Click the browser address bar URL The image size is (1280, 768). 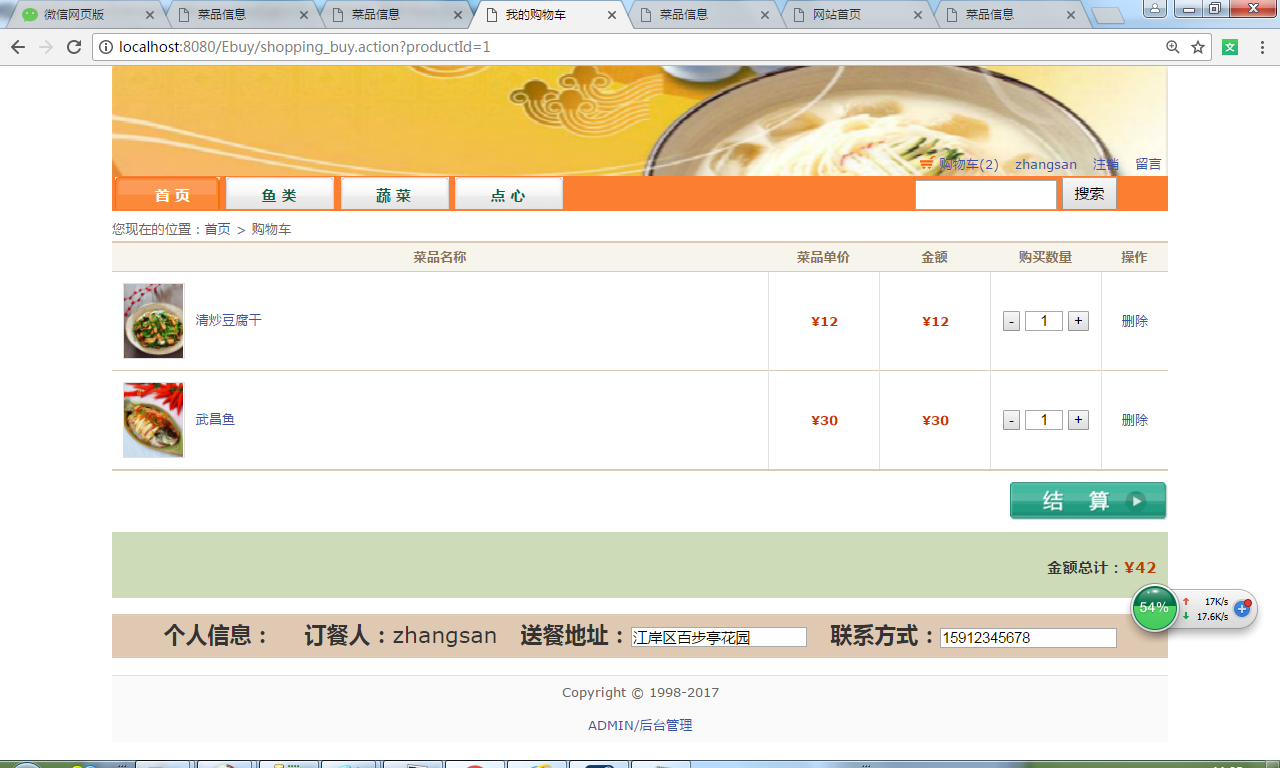(x=305, y=47)
